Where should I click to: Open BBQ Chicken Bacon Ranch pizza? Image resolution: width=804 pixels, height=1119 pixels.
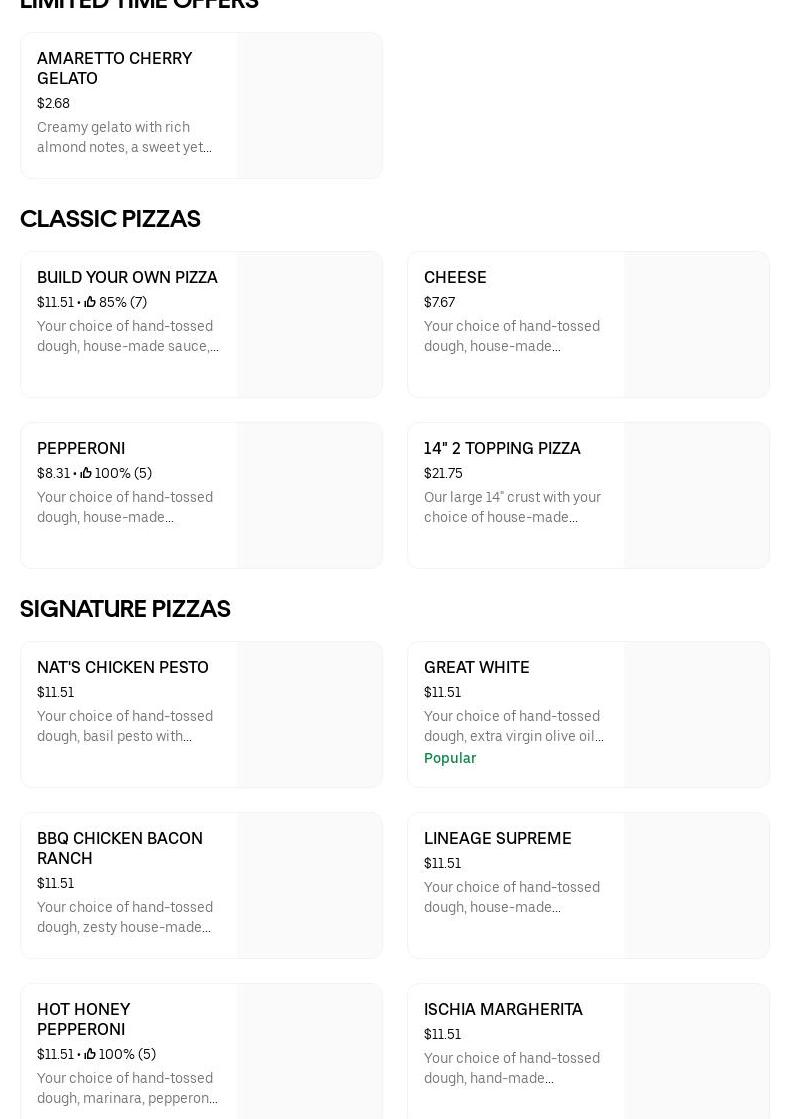tap(120, 848)
